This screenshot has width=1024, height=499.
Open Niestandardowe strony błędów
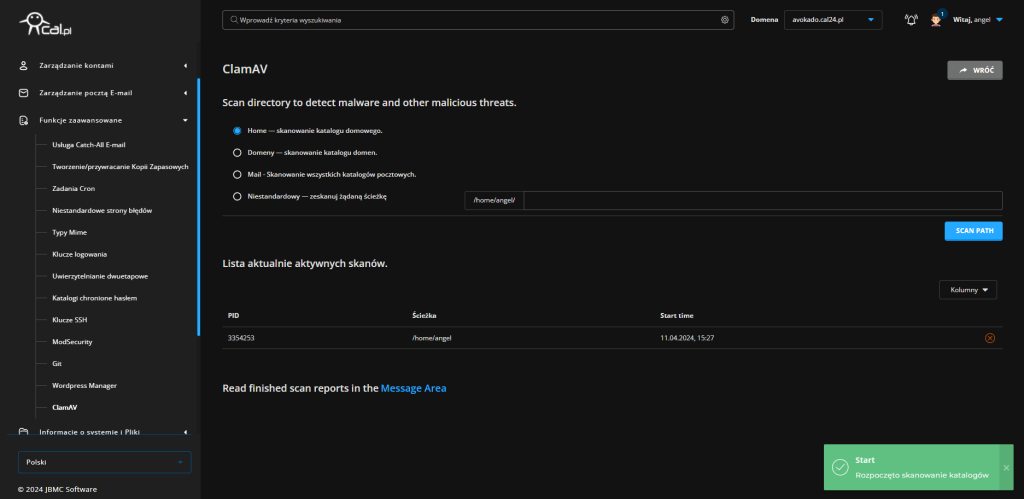[103, 210]
